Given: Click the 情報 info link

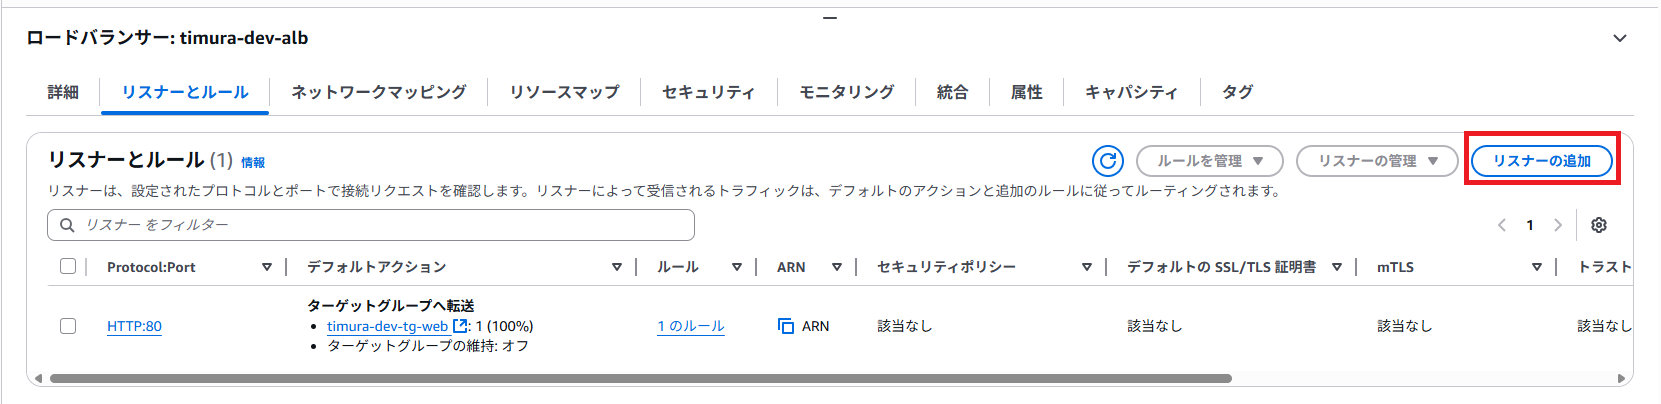Looking at the screenshot, I should [253, 162].
